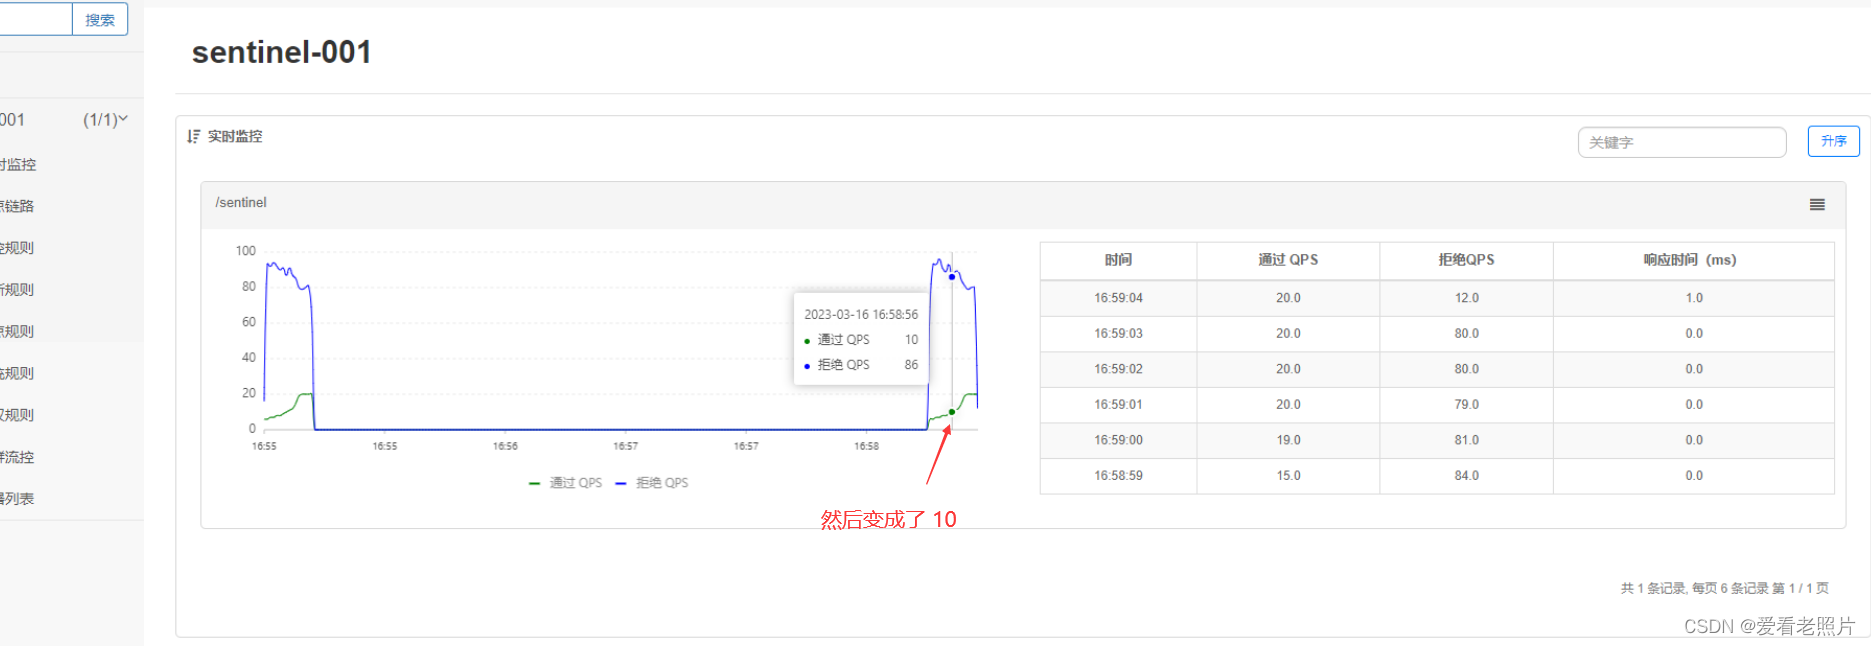
Task: Click the pagination summary 共 1 条记录 text
Action: (1724, 588)
